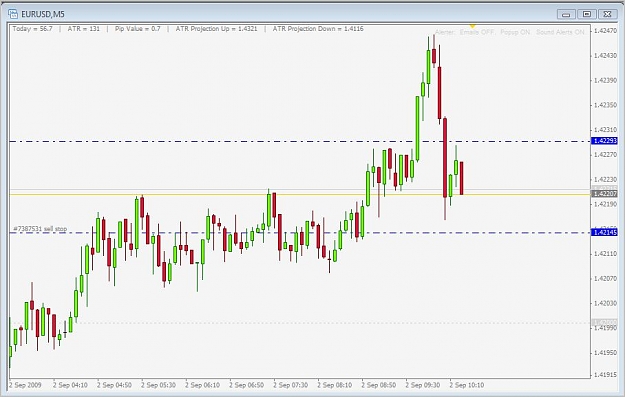Click the '2 Sep 06:50' time label

246,385
